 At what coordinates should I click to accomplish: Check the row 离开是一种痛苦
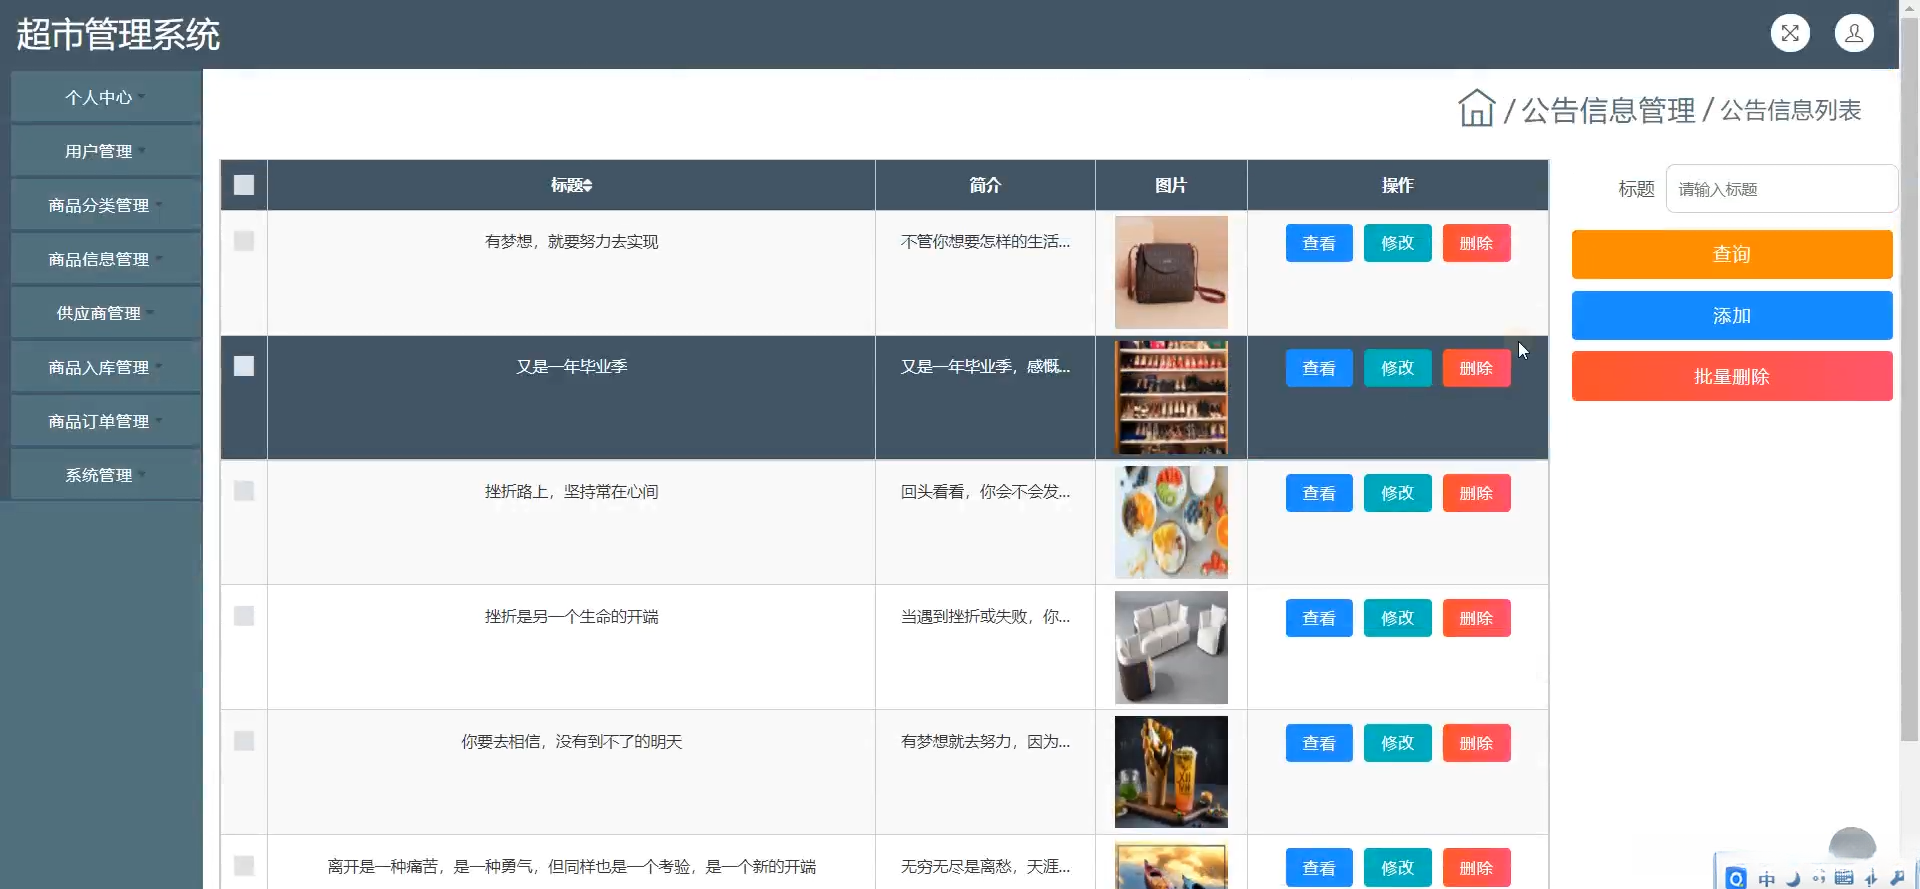244,866
